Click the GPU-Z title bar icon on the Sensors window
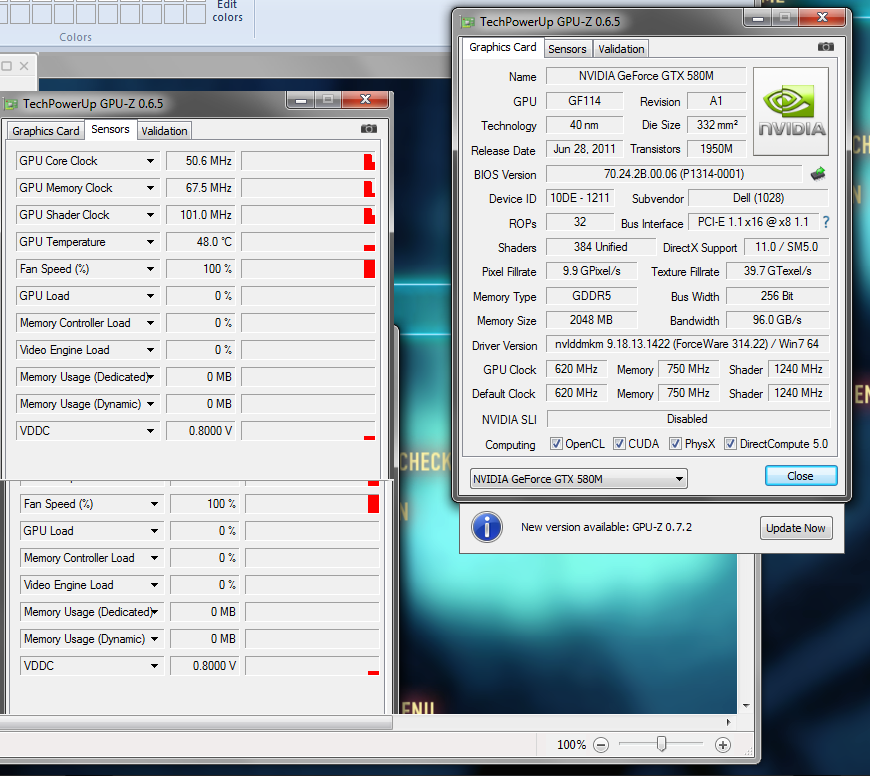Image resolution: width=870 pixels, height=776 pixels. [x=10, y=104]
